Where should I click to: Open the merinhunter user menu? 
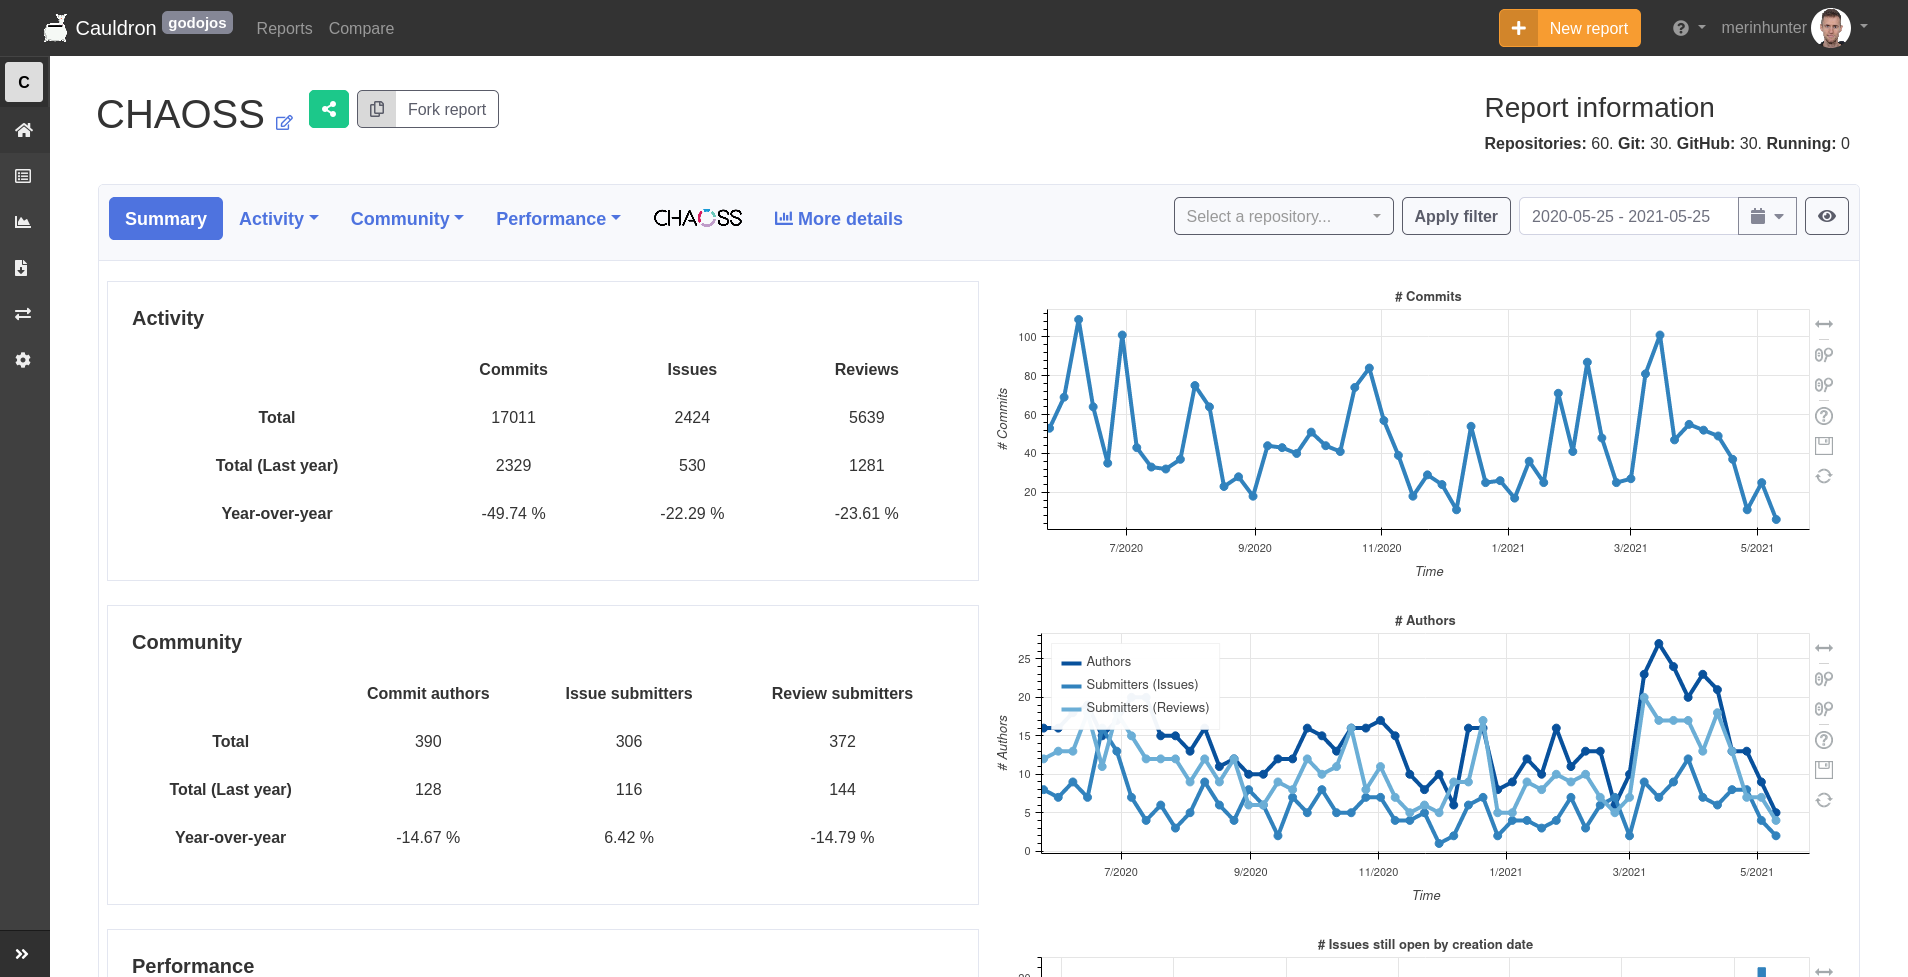point(1794,28)
